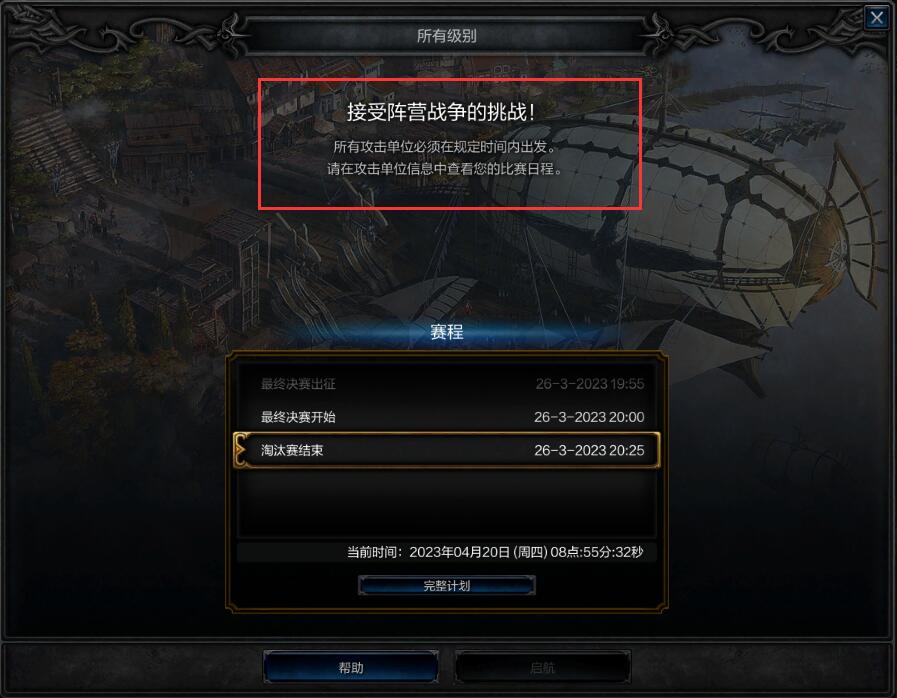Click the 帮助 help button
This screenshot has height=698, width=897.
coord(351,667)
